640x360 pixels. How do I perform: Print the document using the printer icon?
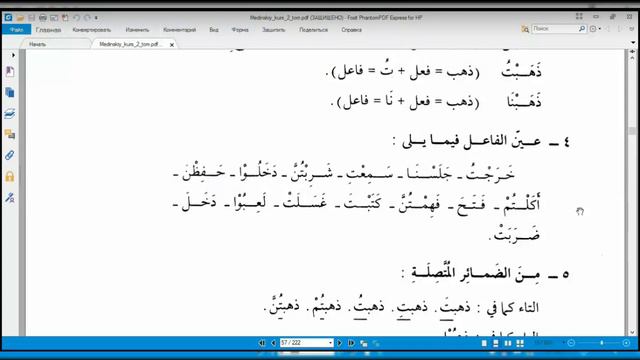tap(42, 18)
